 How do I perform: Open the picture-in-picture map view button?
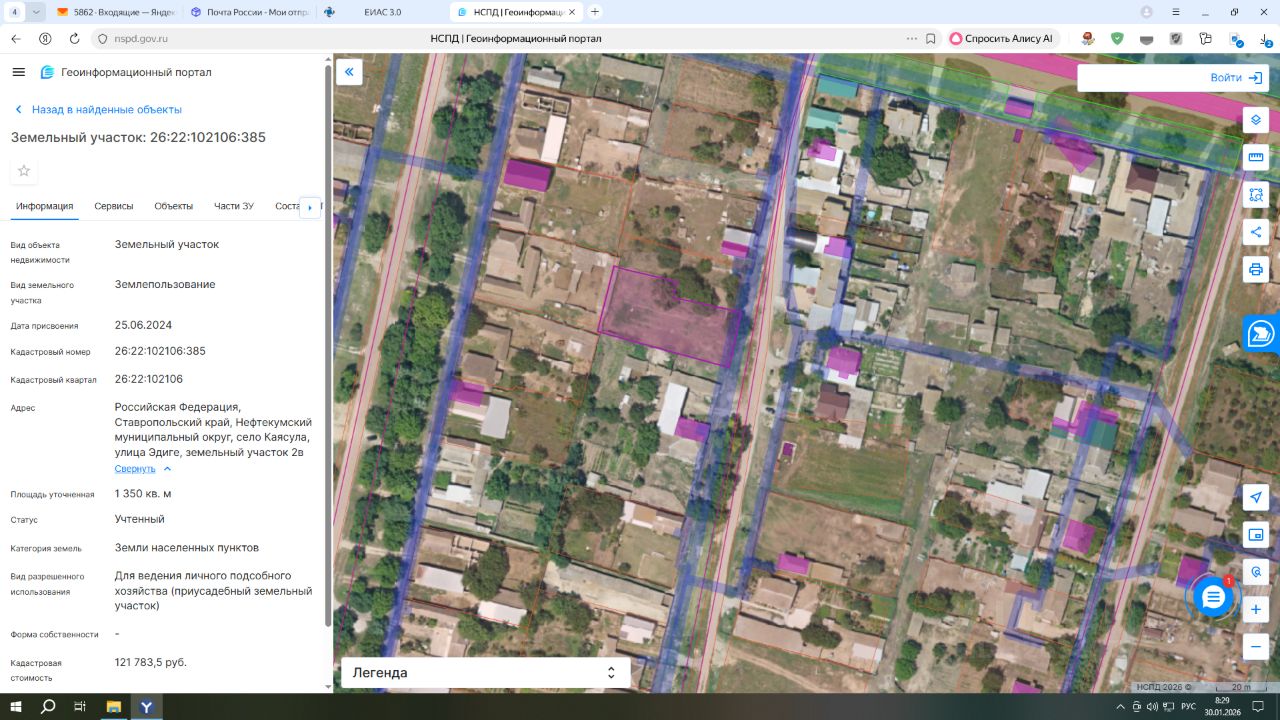point(1256,535)
